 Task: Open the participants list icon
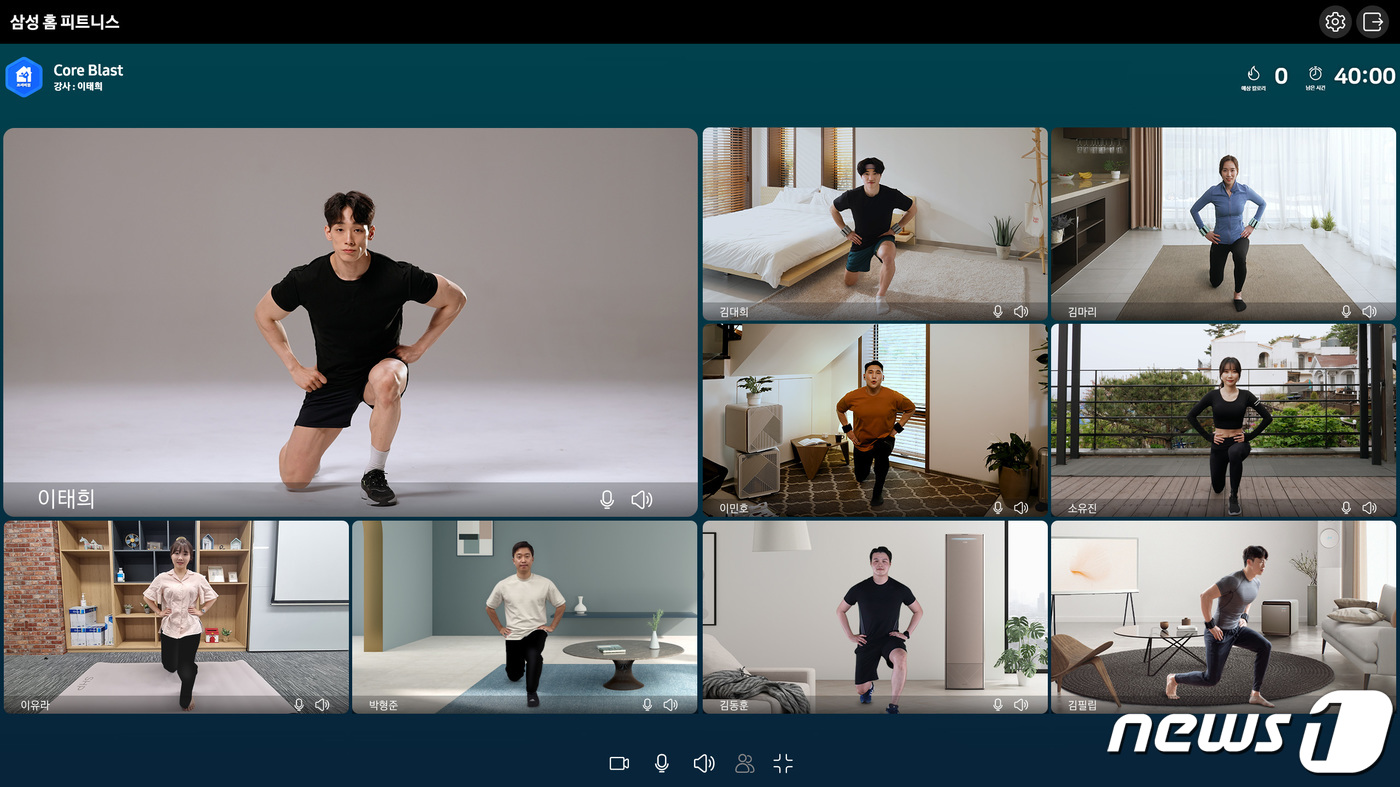point(744,764)
